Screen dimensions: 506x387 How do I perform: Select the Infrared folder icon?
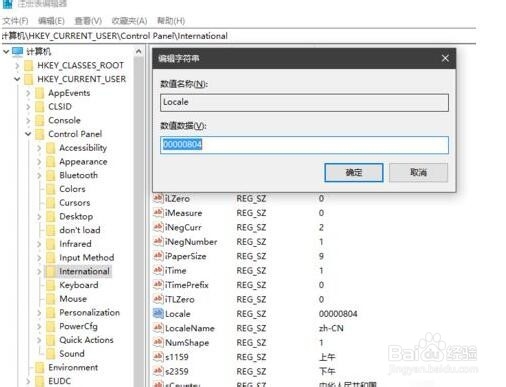(51, 244)
